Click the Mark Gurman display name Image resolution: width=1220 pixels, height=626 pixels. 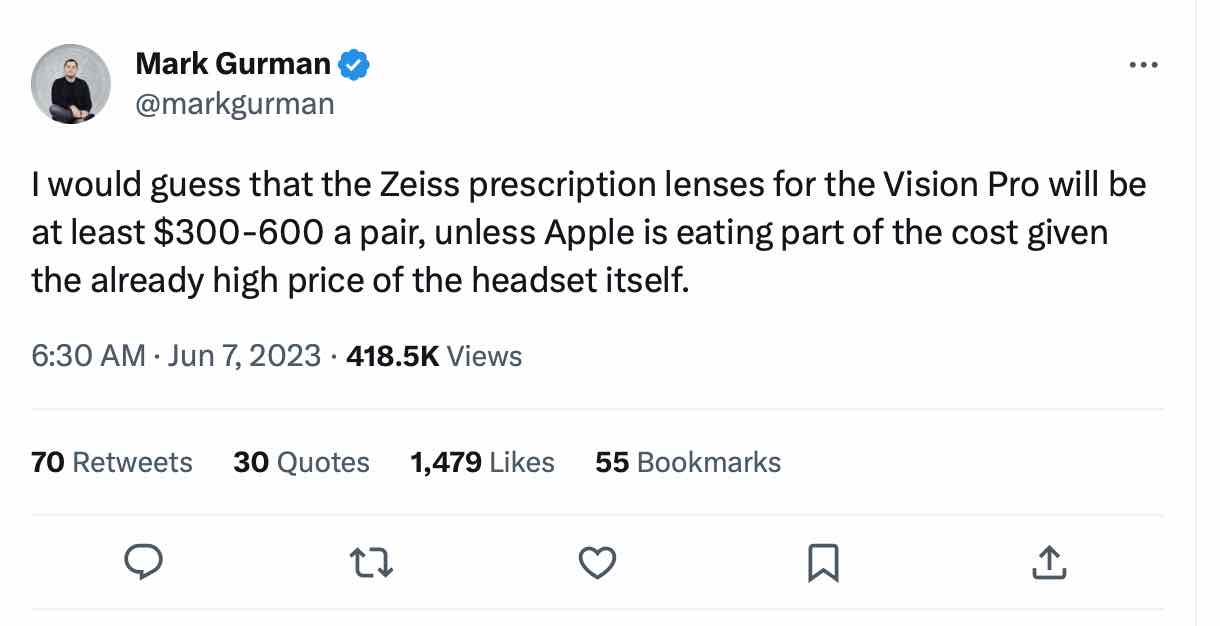pos(232,65)
